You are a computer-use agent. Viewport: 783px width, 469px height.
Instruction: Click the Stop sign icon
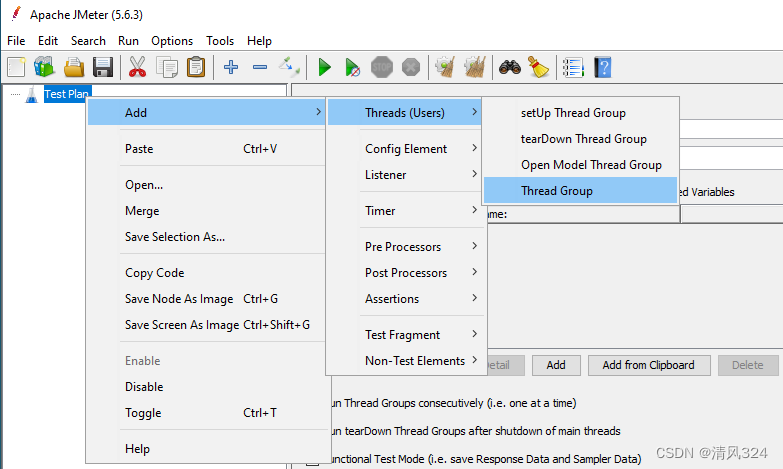(382, 67)
